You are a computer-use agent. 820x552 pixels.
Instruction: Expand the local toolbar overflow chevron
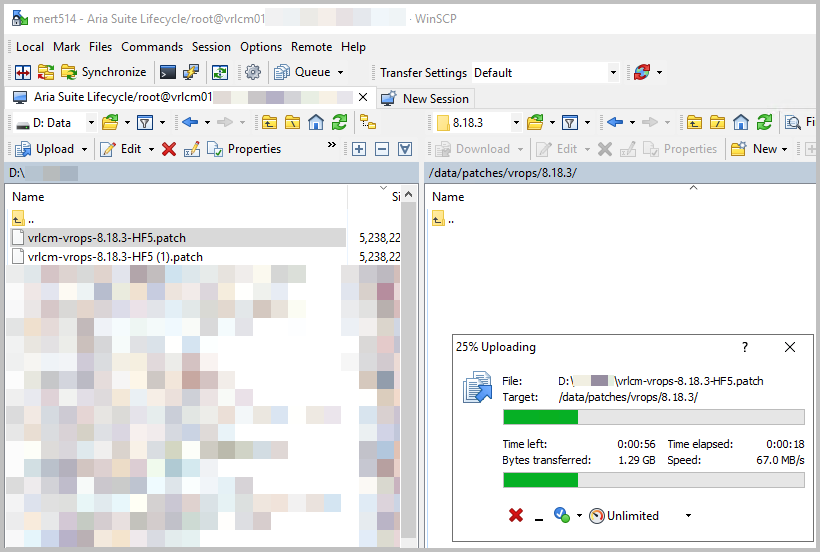(332, 145)
